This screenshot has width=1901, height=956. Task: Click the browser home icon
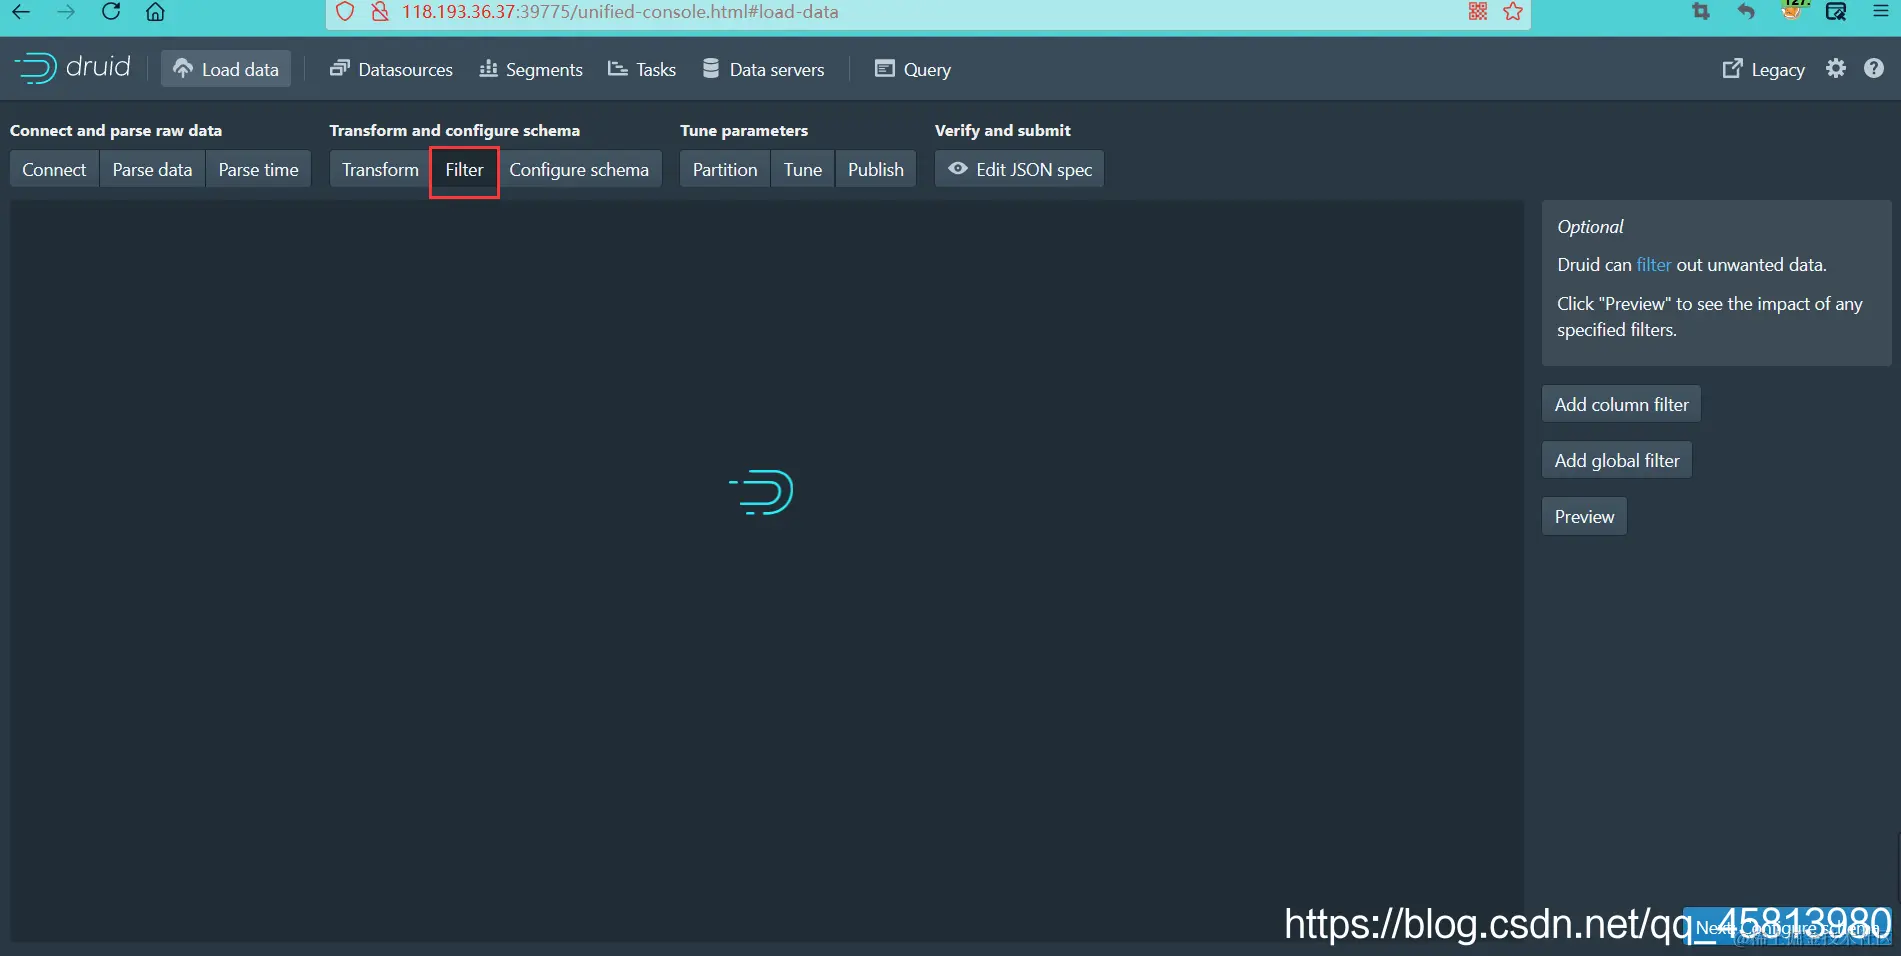coord(155,12)
